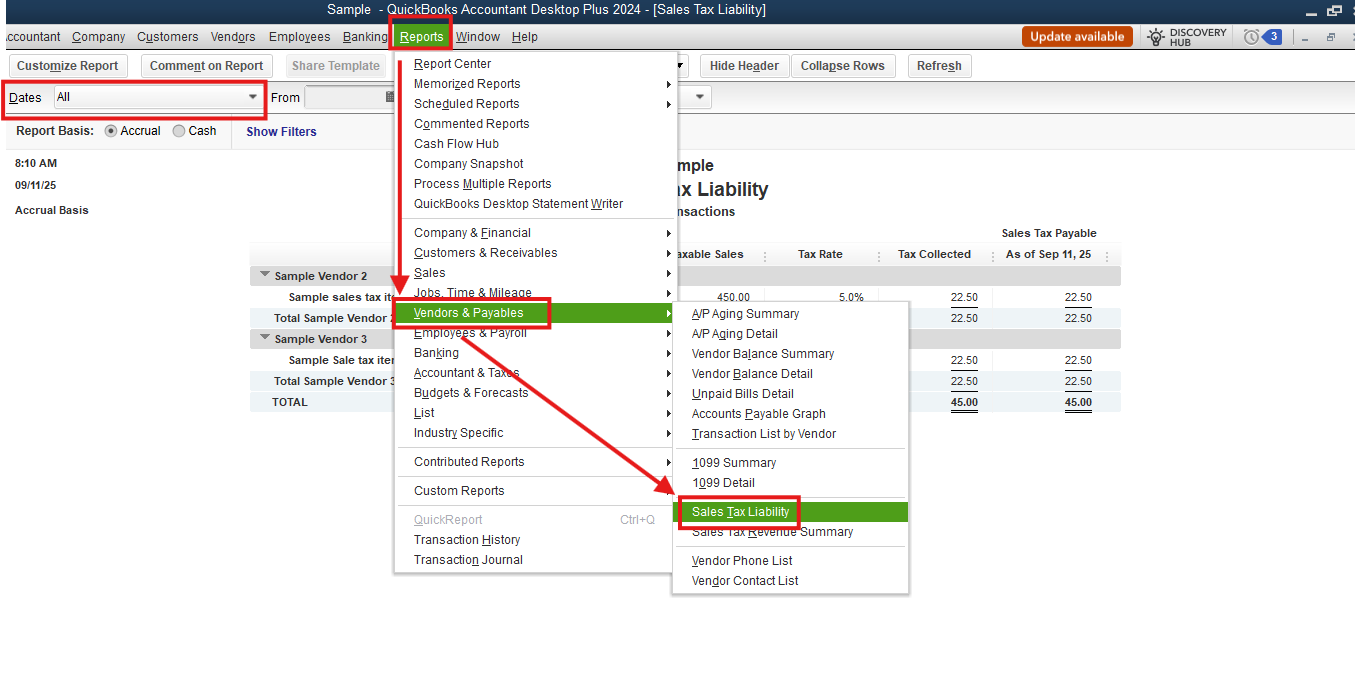The image size is (1355, 693).
Task: Click the Show Filters link
Action: (281, 132)
